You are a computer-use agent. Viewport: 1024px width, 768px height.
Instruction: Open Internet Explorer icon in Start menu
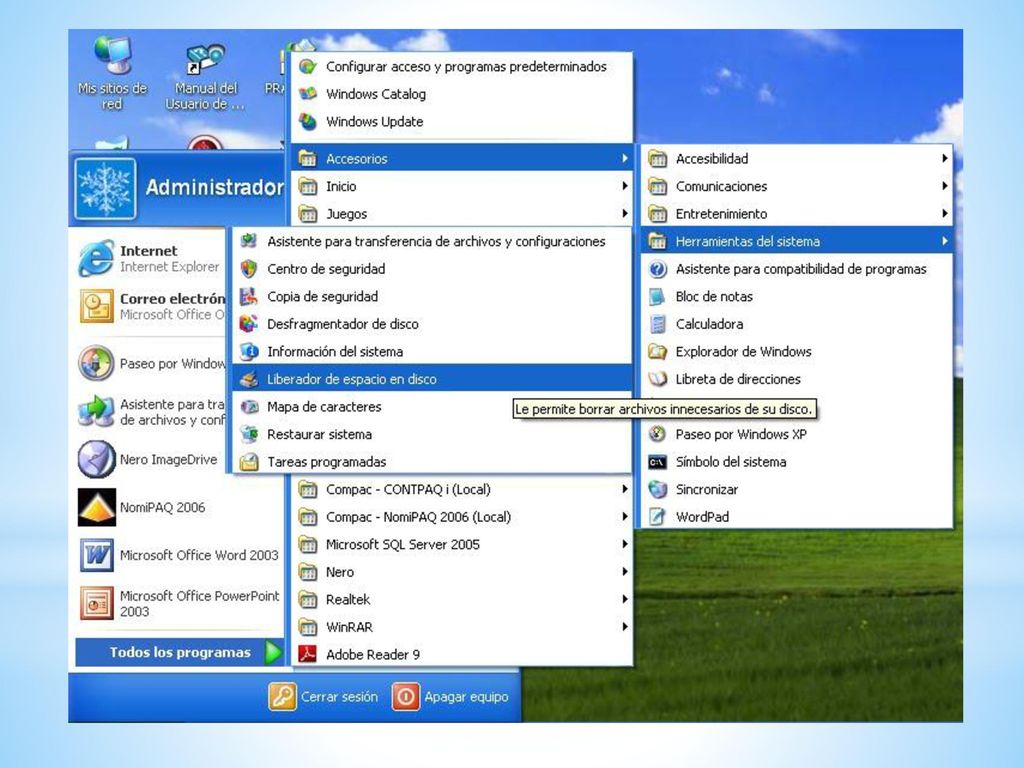click(96, 258)
